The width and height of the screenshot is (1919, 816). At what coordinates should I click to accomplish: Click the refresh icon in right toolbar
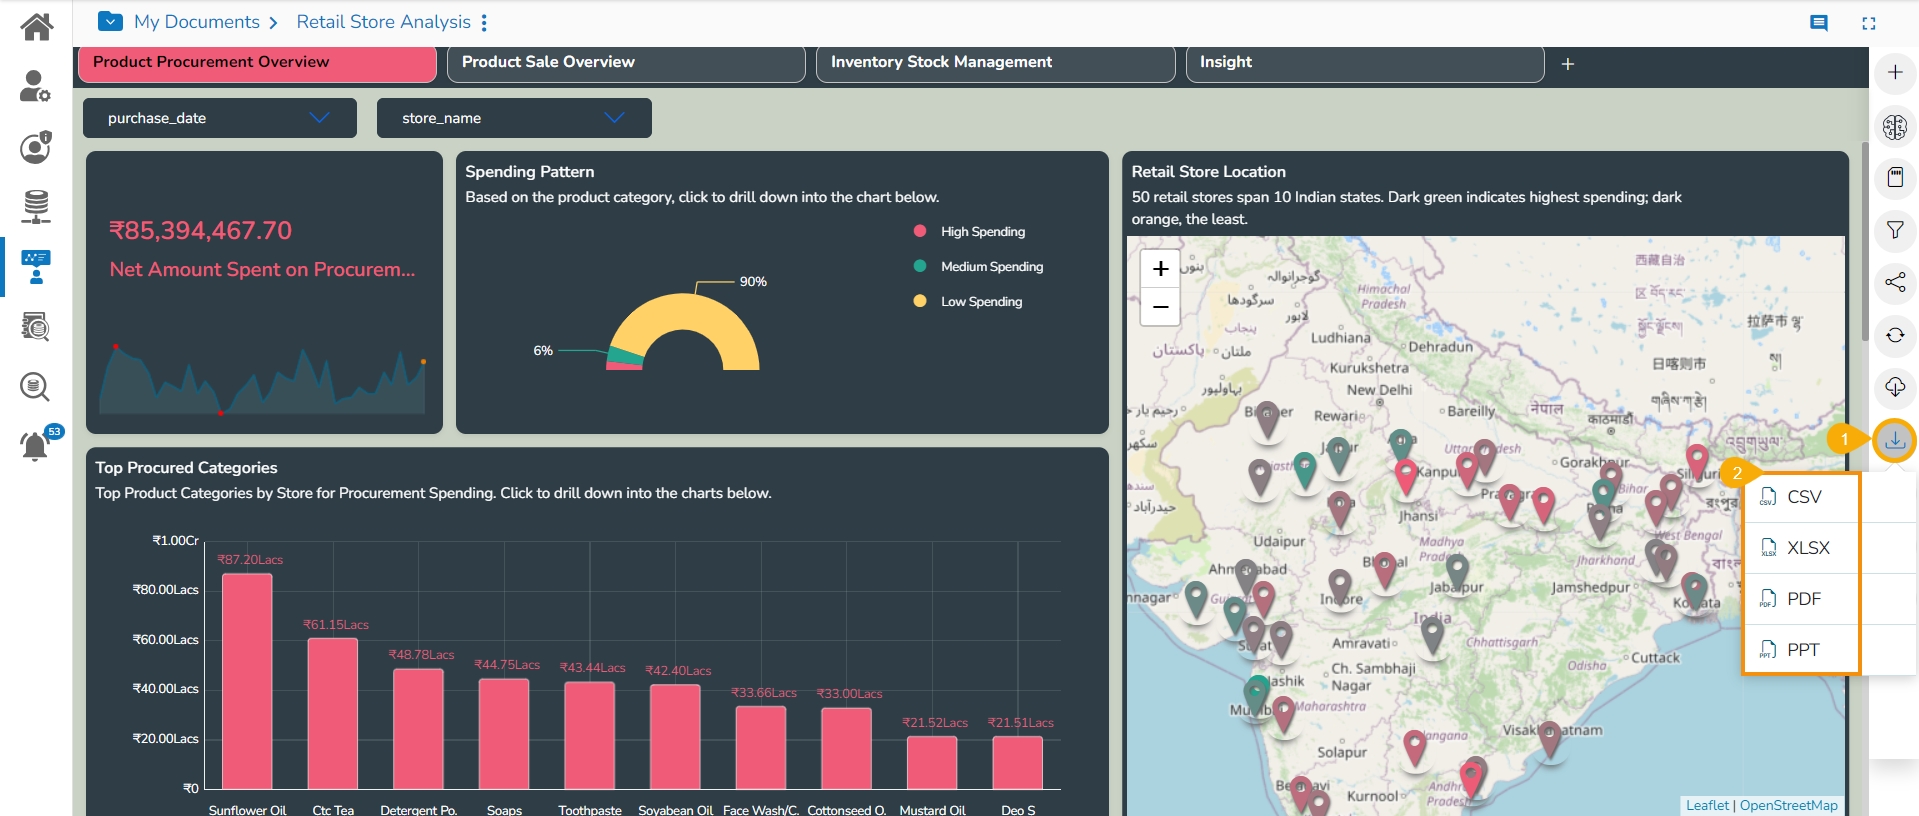click(x=1894, y=335)
